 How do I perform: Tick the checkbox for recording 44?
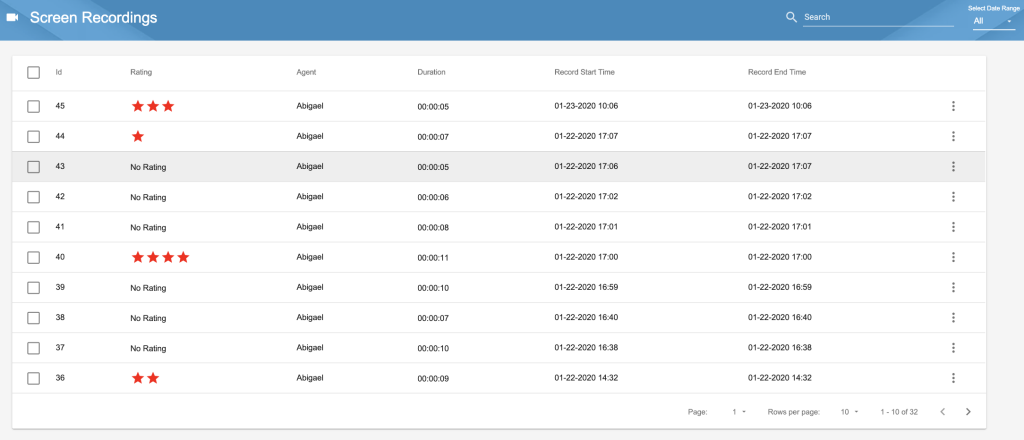pos(33,136)
